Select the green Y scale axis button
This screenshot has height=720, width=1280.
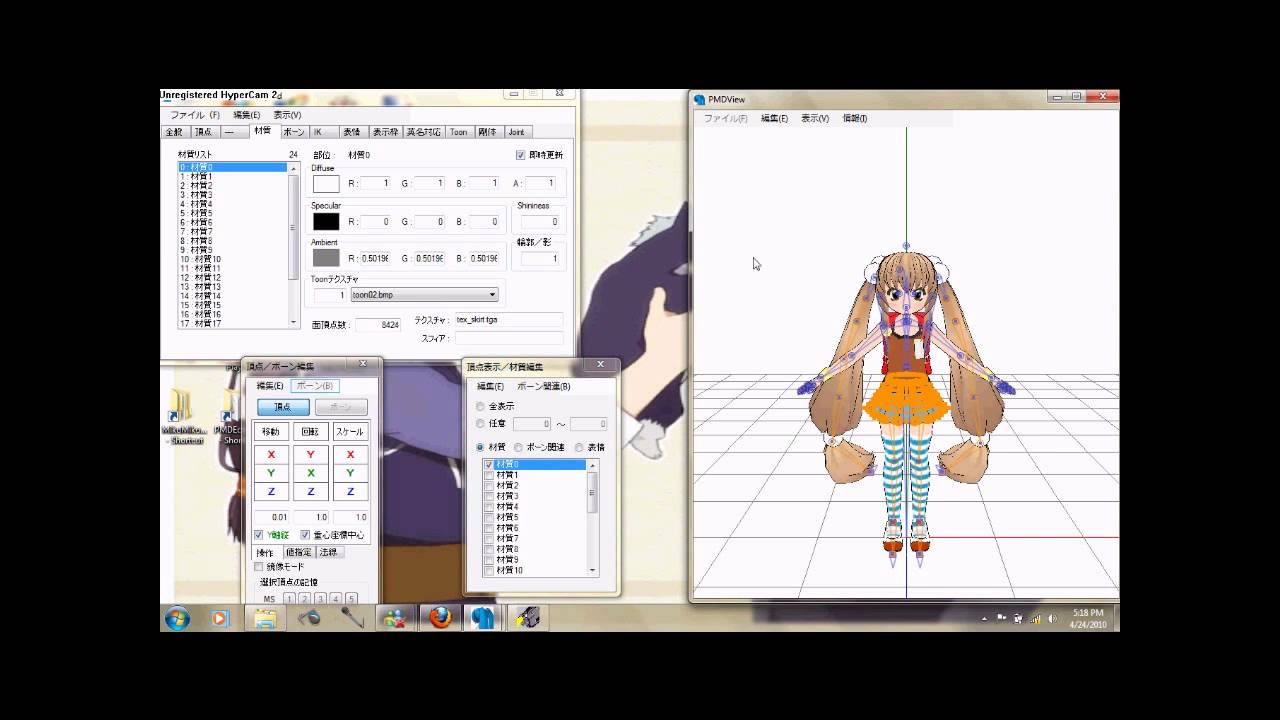coord(350,473)
